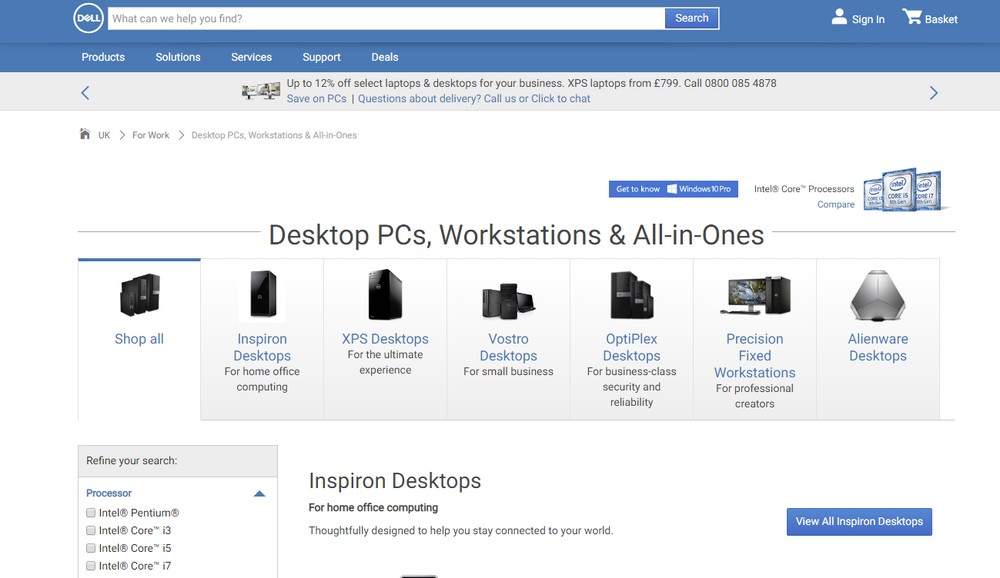The width and height of the screenshot is (1000, 578).
Task: Click the Sign In text link
Action: point(868,19)
